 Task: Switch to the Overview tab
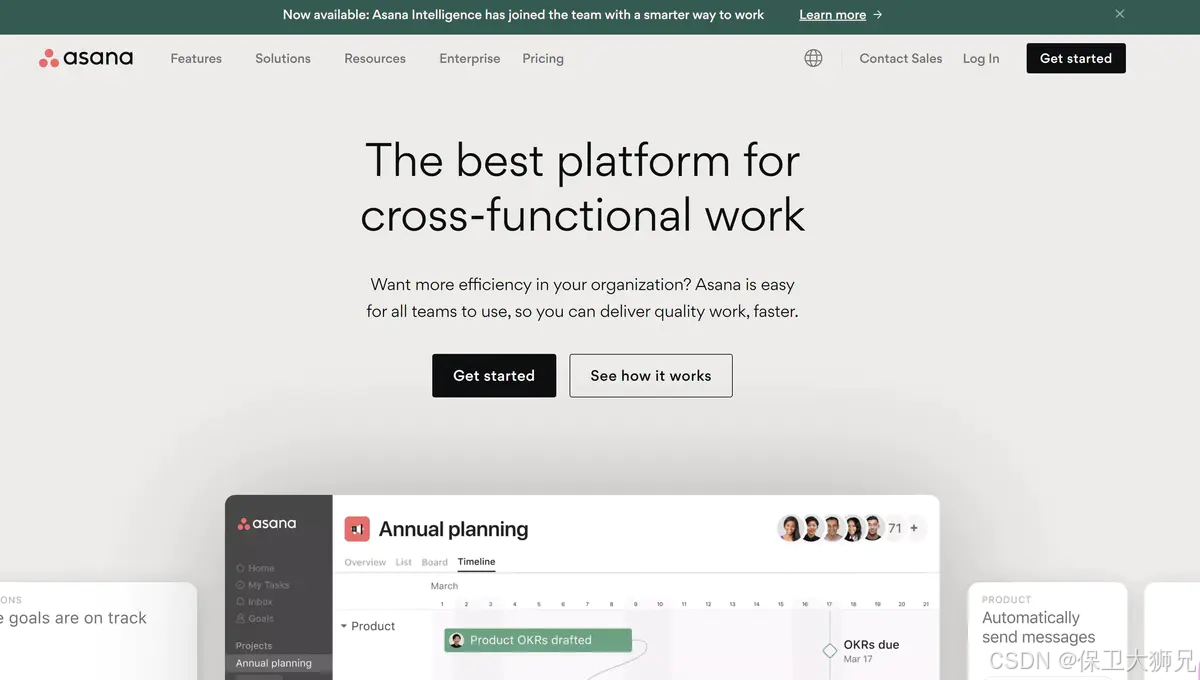click(x=365, y=562)
